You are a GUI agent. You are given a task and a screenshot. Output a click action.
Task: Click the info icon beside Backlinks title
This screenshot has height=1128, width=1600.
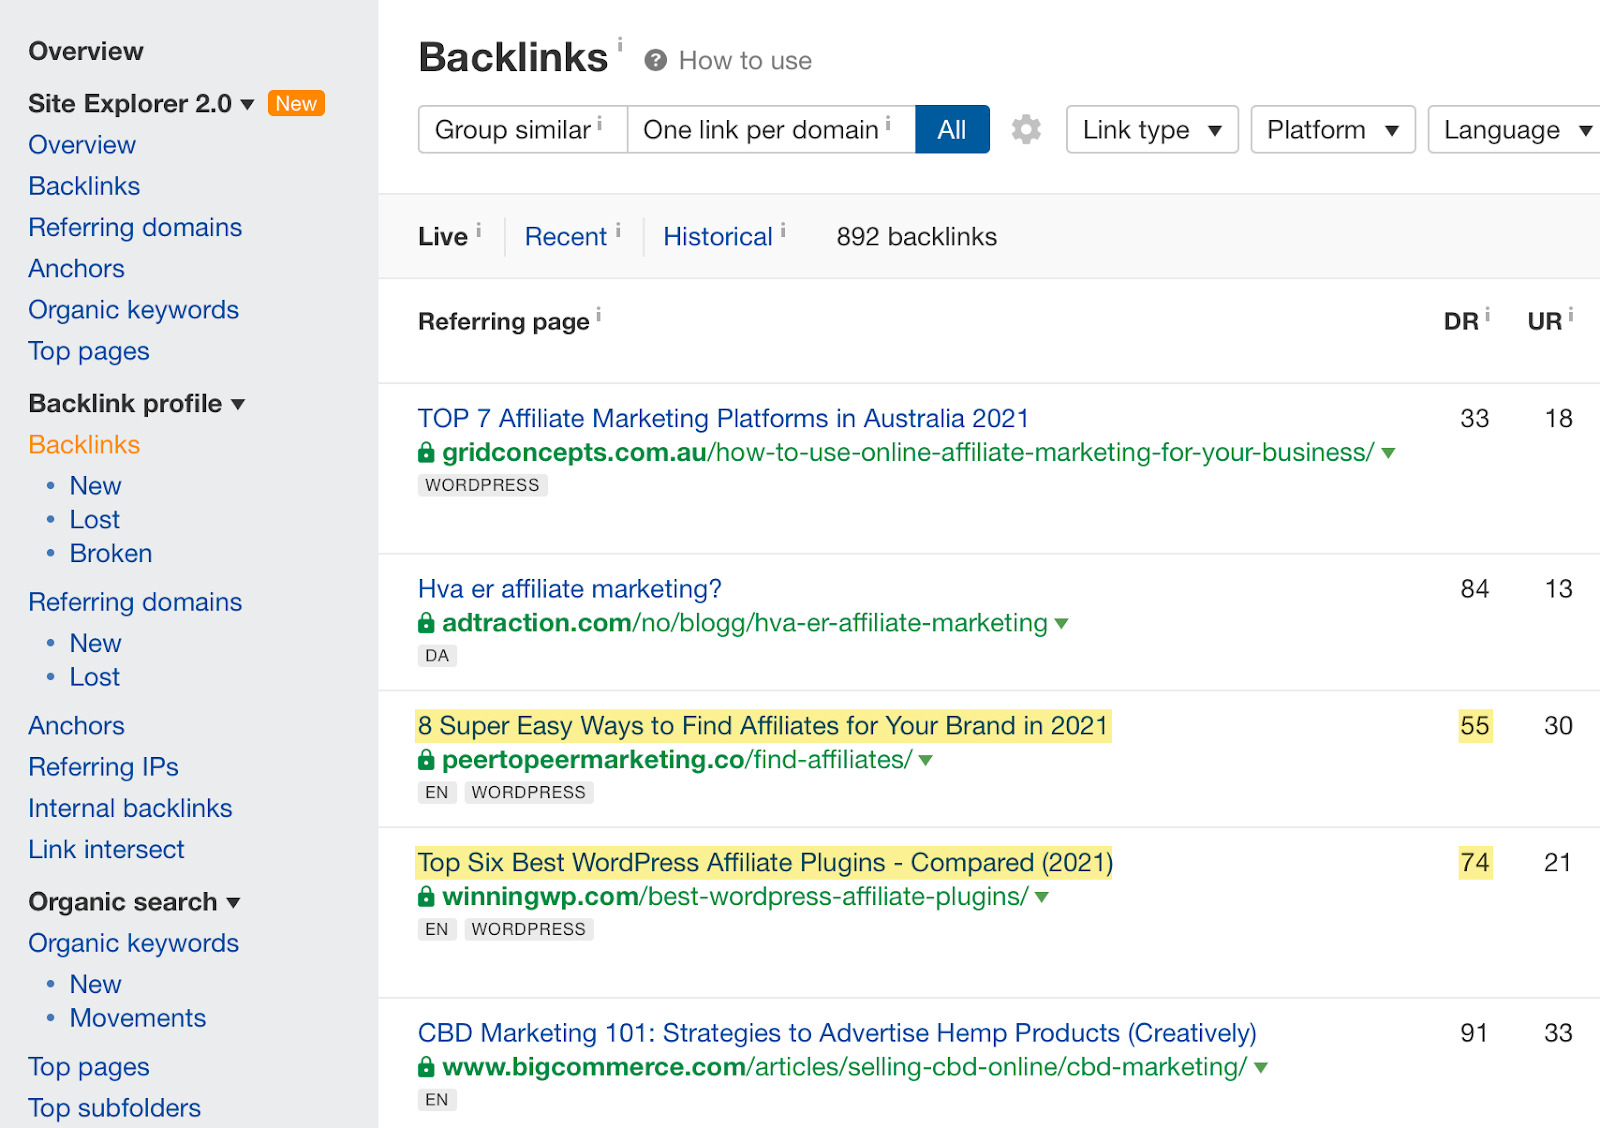pos(621,44)
